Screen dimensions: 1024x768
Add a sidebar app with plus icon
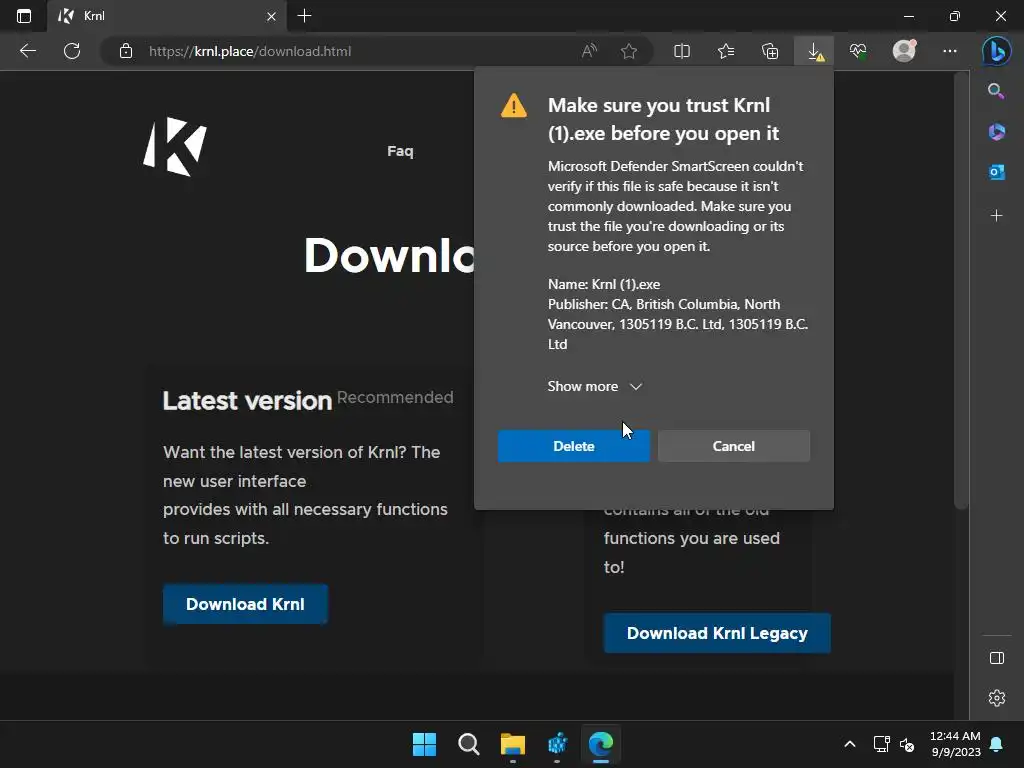click(x=997, y=216)
